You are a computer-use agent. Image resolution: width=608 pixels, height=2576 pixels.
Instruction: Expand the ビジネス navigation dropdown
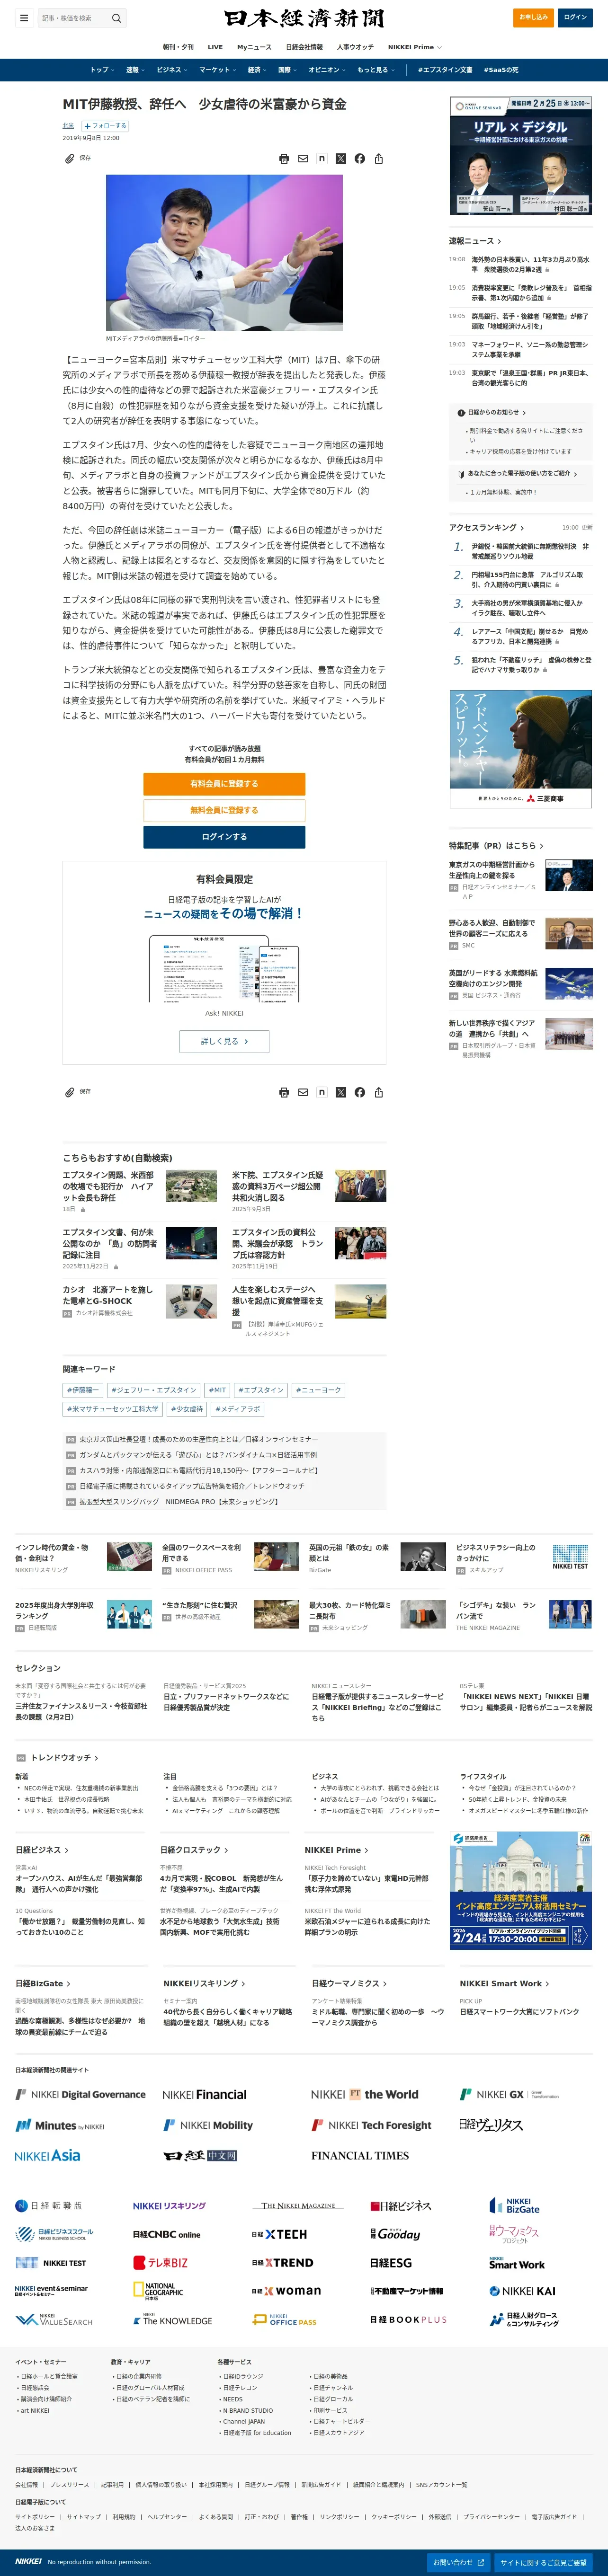click(x=171, y=70)
